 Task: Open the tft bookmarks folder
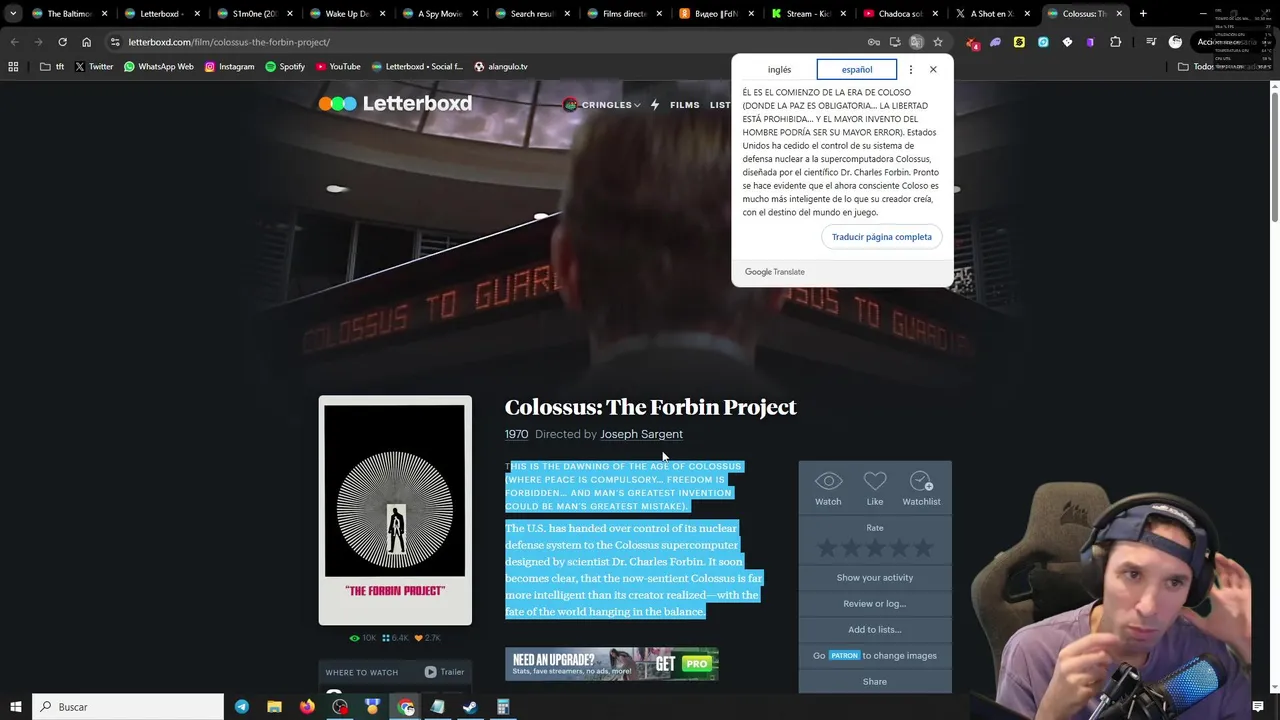tap(52, 66)
